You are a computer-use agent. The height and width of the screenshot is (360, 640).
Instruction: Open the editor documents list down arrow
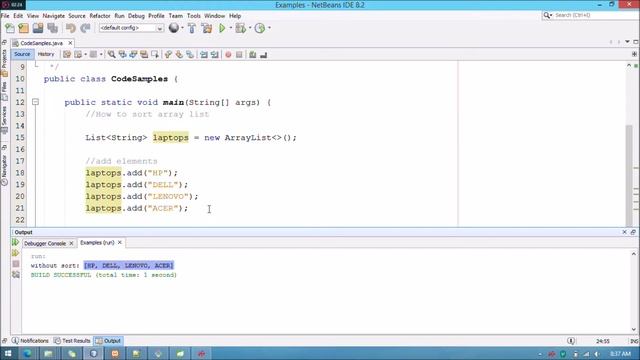click(627, 42)
